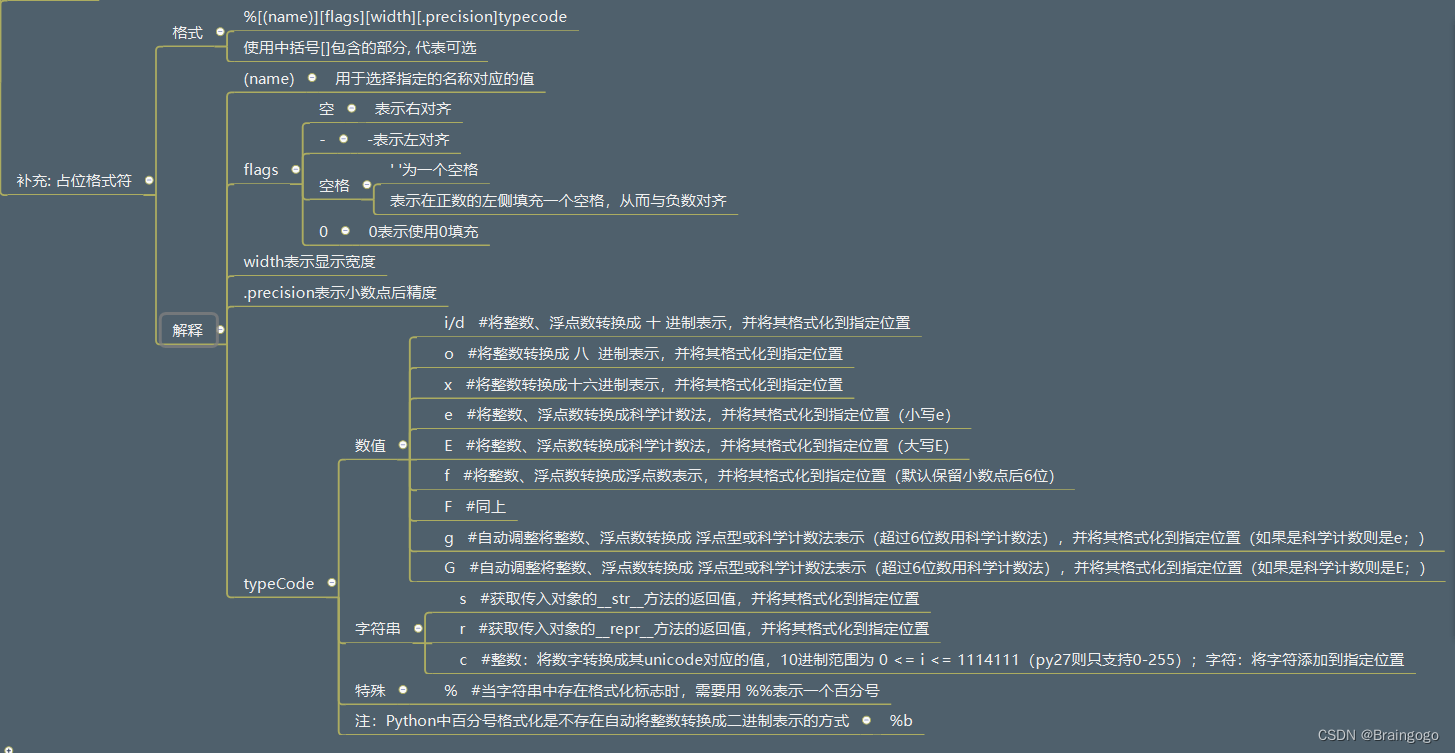Select the %b node
This screenshot has height=753, width=1455.
(901, 720)
